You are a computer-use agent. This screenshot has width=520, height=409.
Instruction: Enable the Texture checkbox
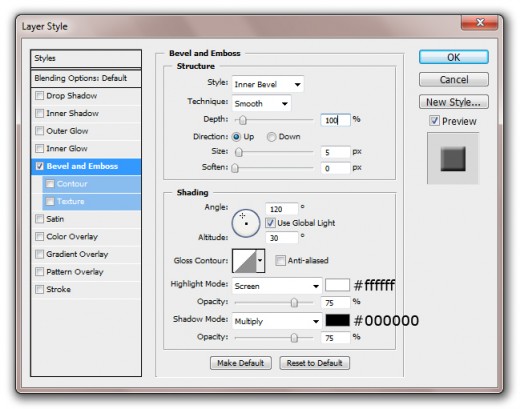coord(50,201)
